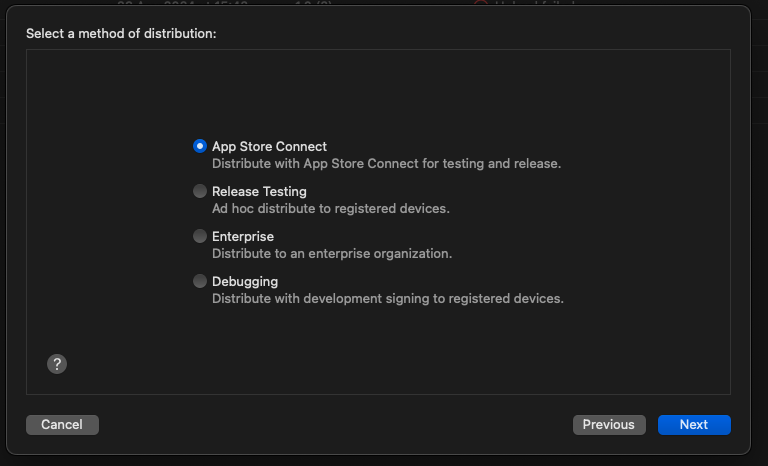
Task: Click the "Debugging" option label
Action: pyautogui.click(x=245, y=281)
